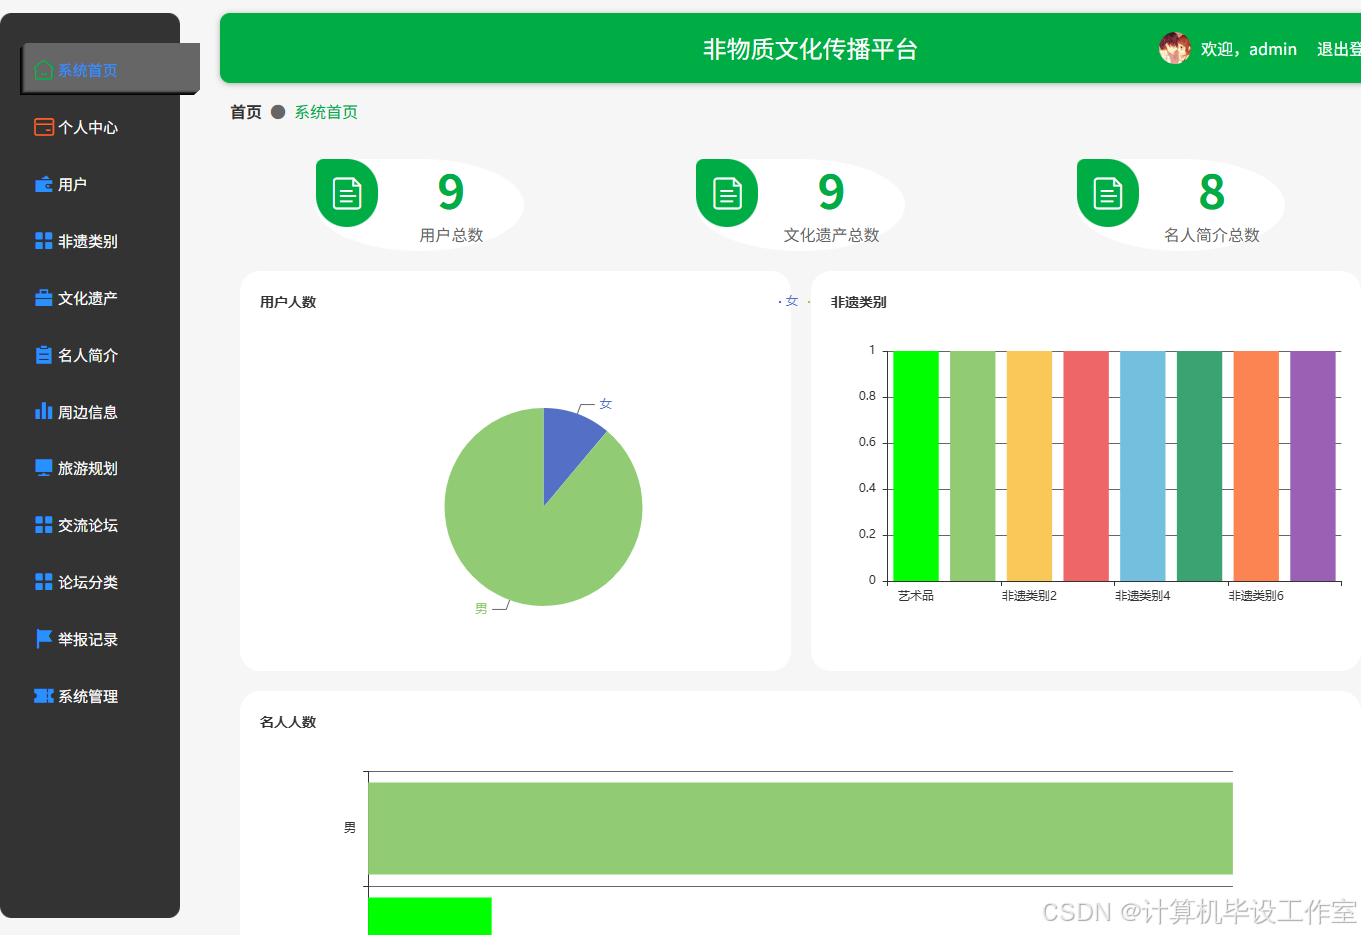Image resolution: width=1361 pixels, height=935 pixels.
Task: Click the number 8 statistic
Action: click(x=1212, y=192)
